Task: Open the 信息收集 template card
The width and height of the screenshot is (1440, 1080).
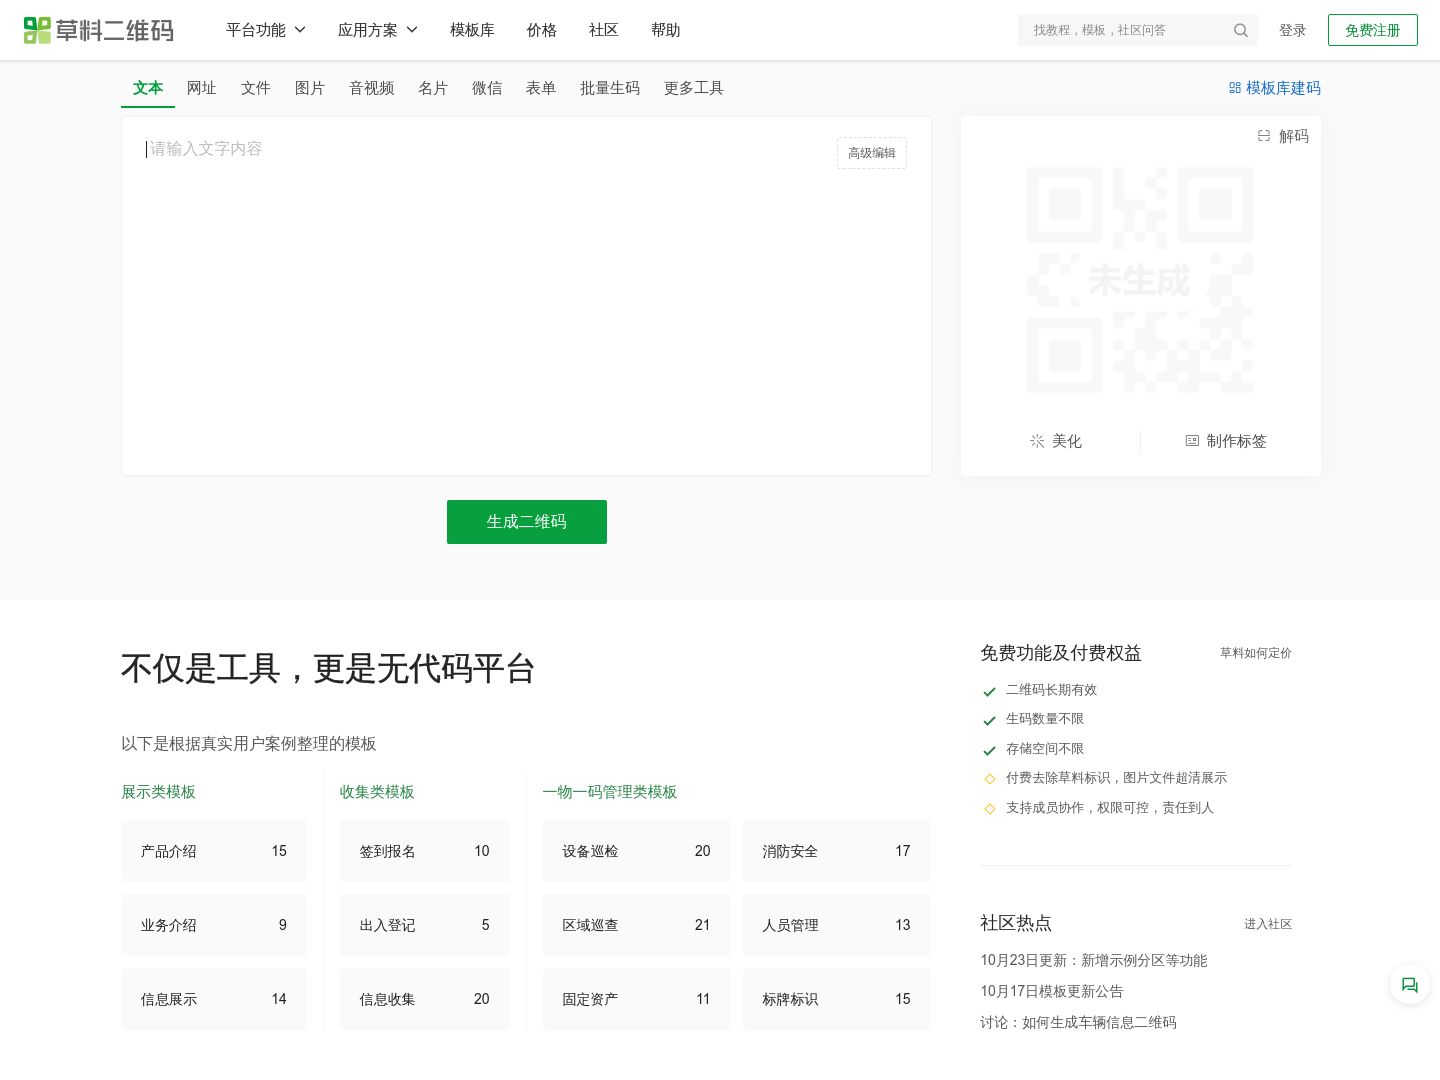Action: pos(425,999)
